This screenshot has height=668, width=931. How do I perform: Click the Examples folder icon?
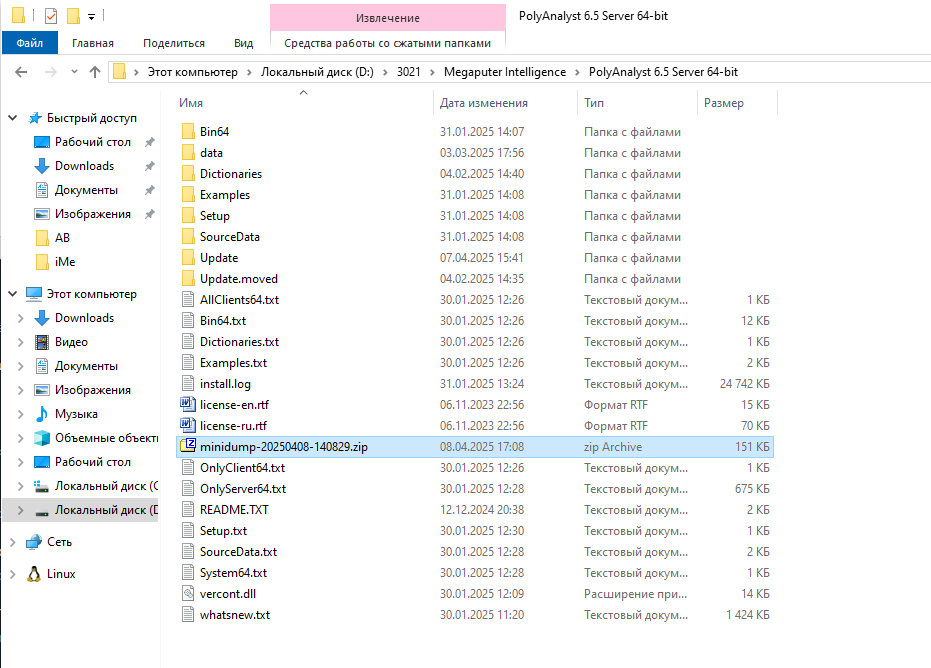coord(188,195)
